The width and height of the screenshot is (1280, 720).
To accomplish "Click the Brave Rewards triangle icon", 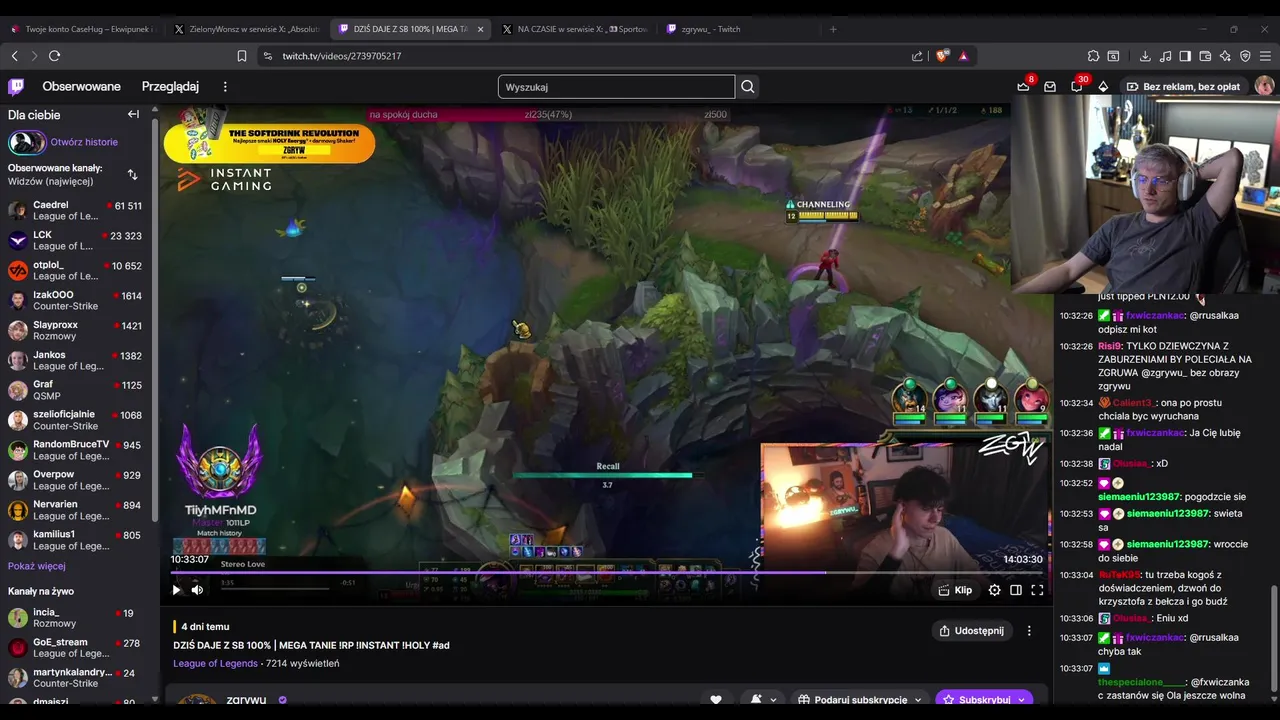I will click(x=963, y=56).
